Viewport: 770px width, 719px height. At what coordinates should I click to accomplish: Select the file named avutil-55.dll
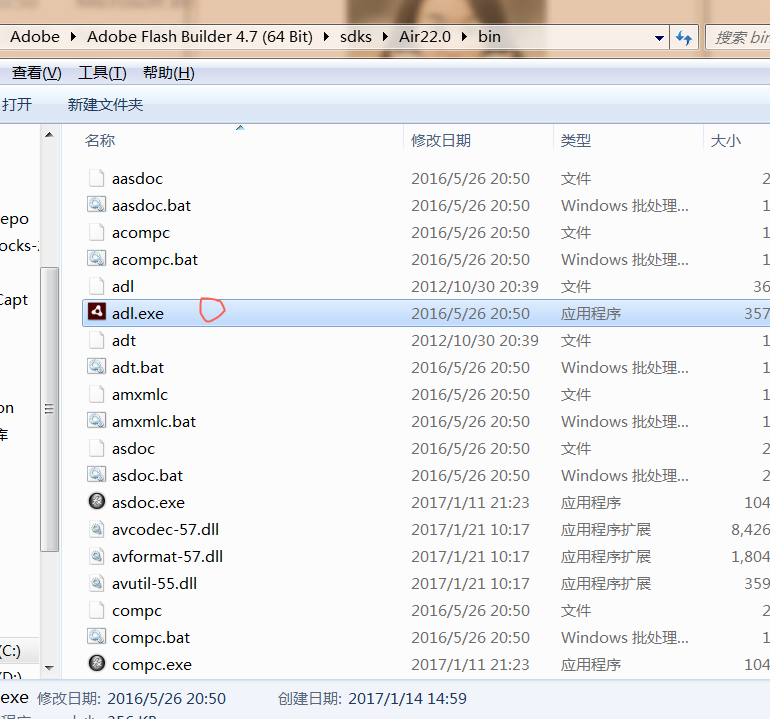tap(154, 583)
